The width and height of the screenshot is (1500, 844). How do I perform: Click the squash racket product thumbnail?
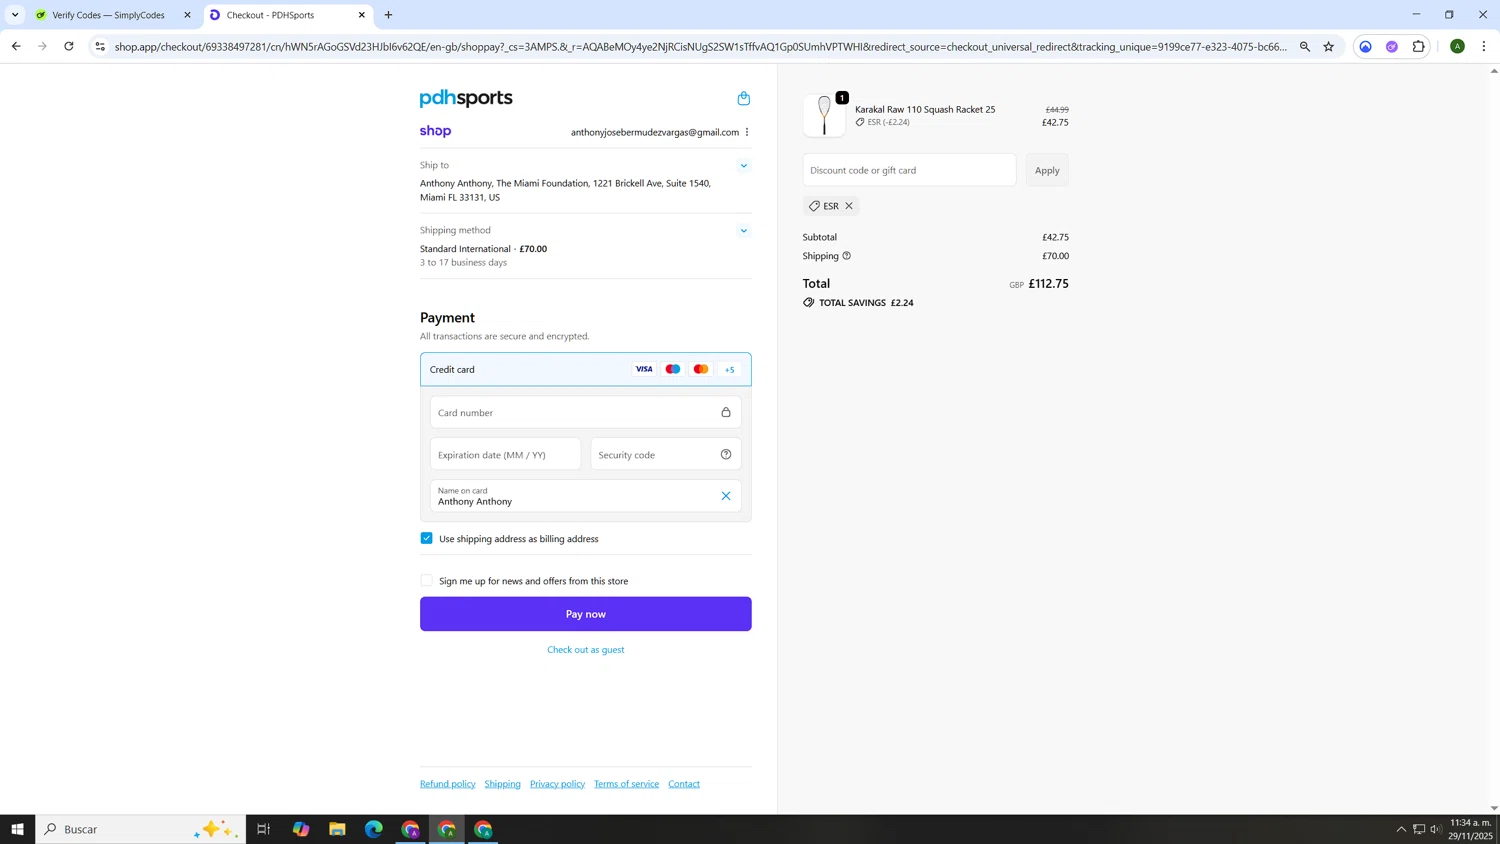point(824,116)
